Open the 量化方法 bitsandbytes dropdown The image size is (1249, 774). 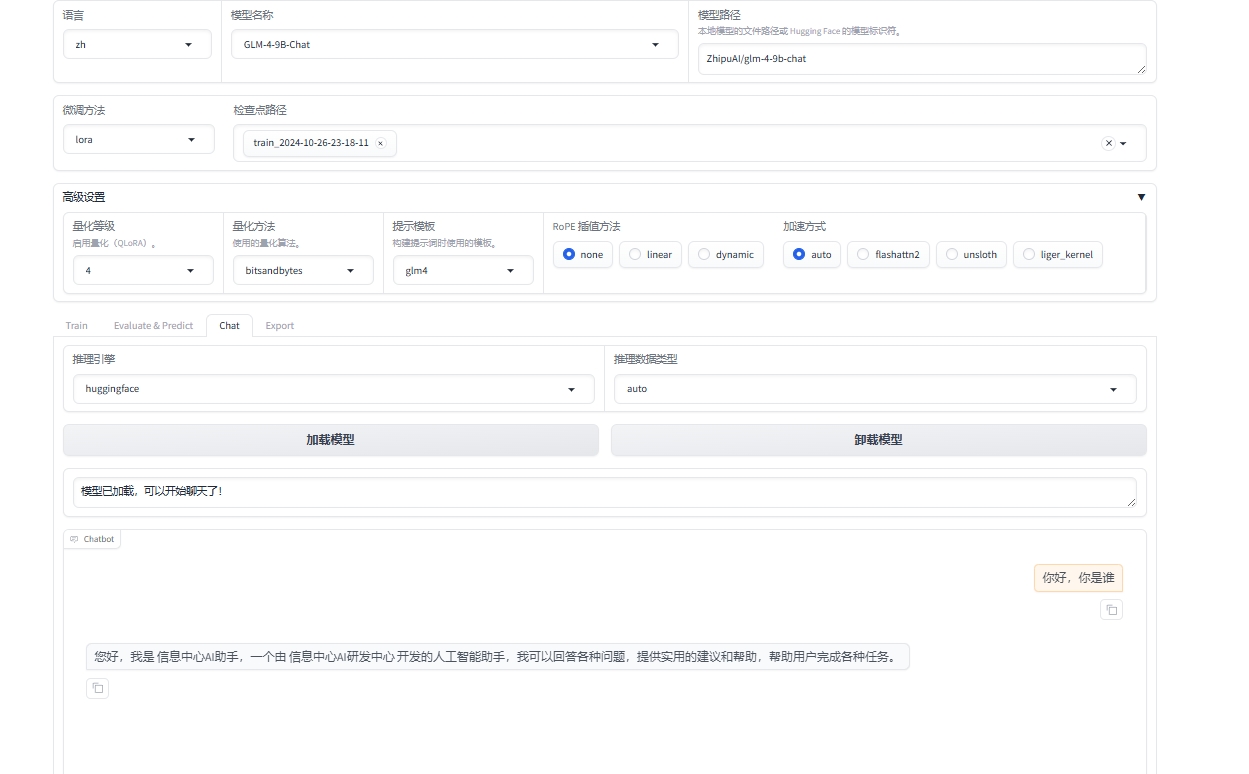point(303,271)
